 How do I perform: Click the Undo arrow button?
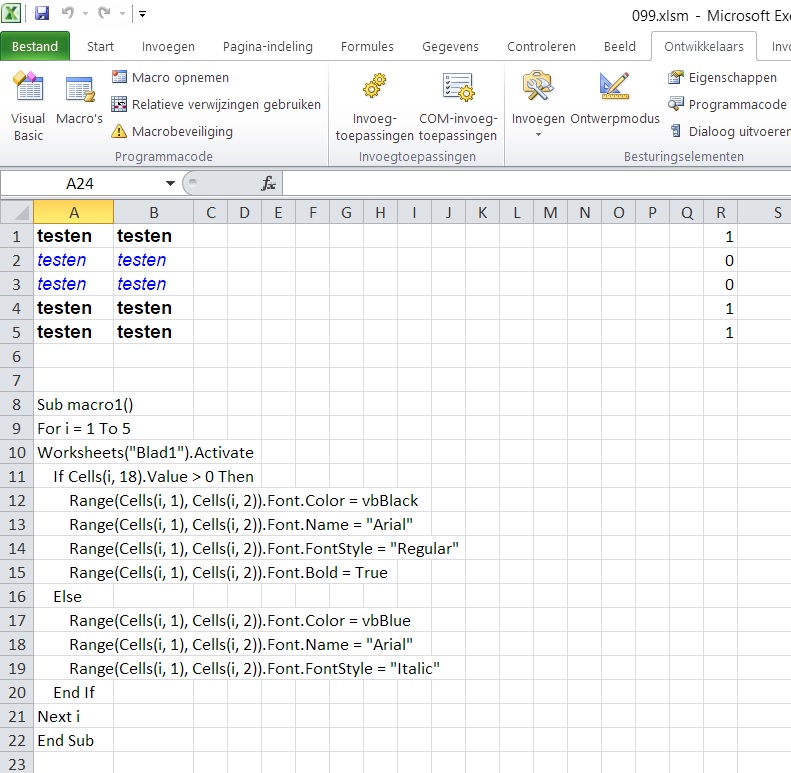click(x=68, y=14)
